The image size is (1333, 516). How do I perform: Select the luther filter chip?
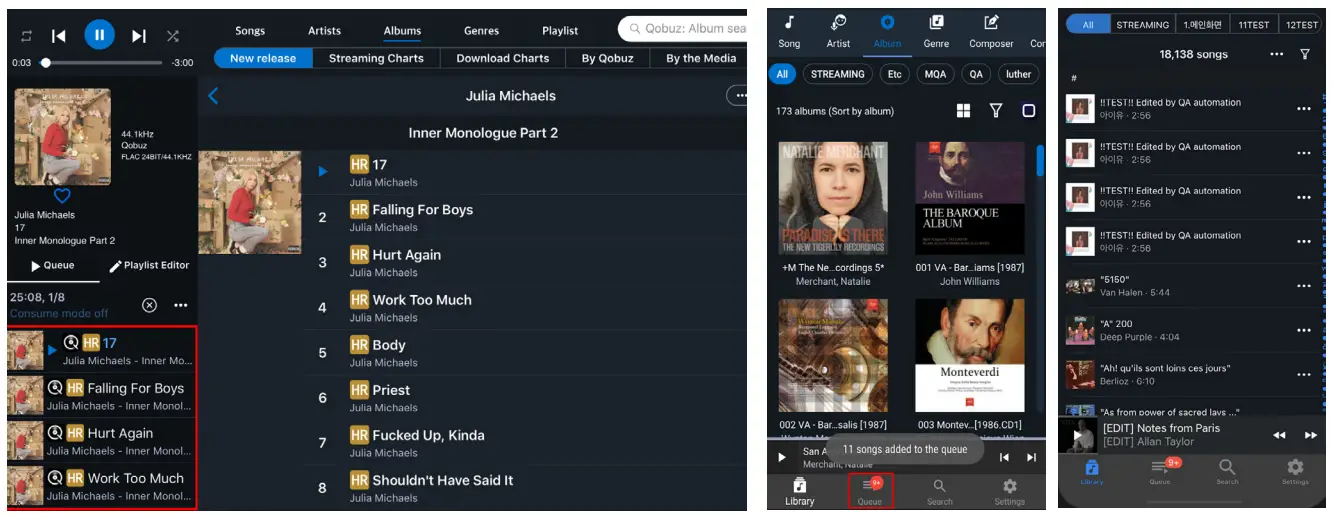coord(1018,74)
